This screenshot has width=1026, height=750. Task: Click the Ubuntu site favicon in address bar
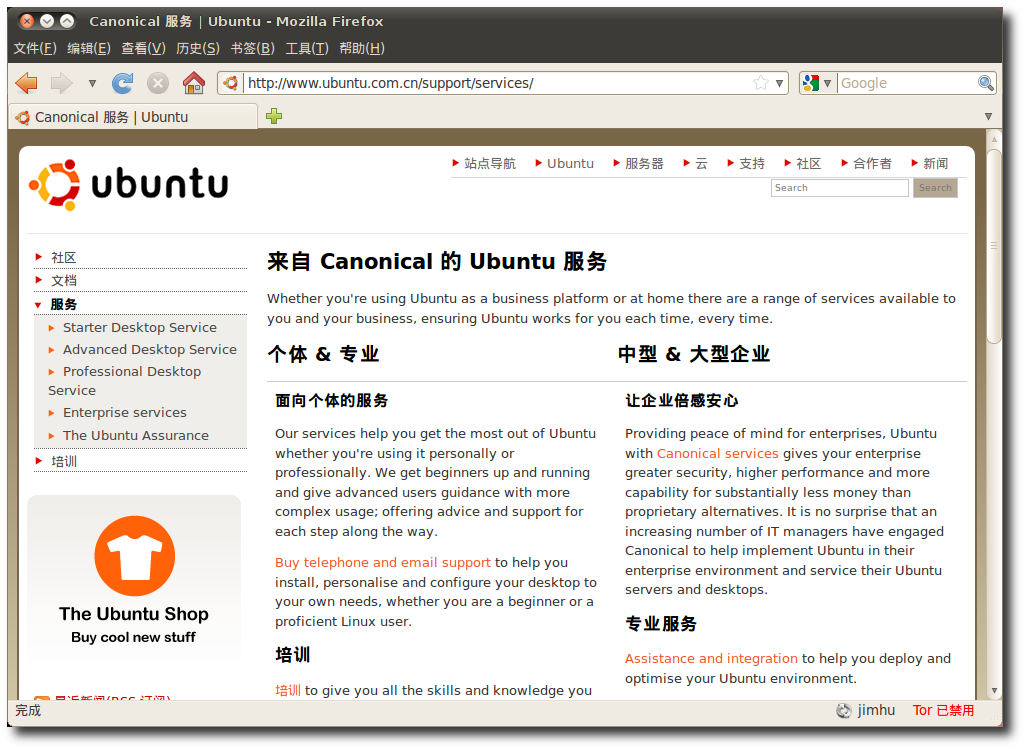(230, 83)
